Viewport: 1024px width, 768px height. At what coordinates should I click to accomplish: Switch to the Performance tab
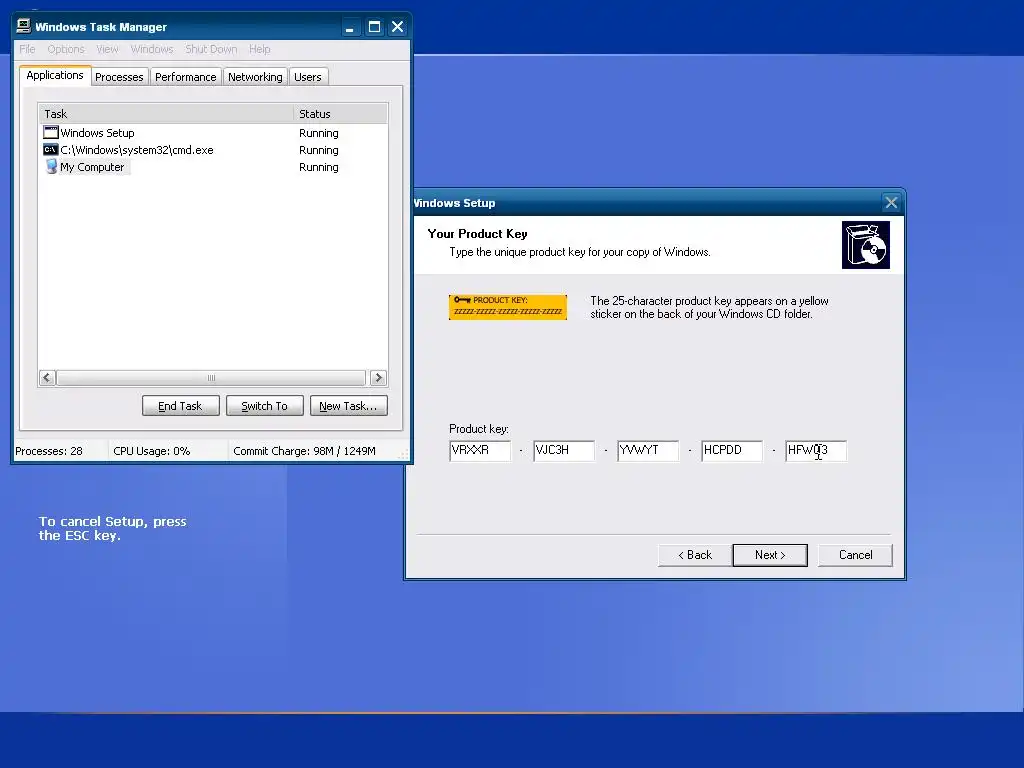point(185,77)
